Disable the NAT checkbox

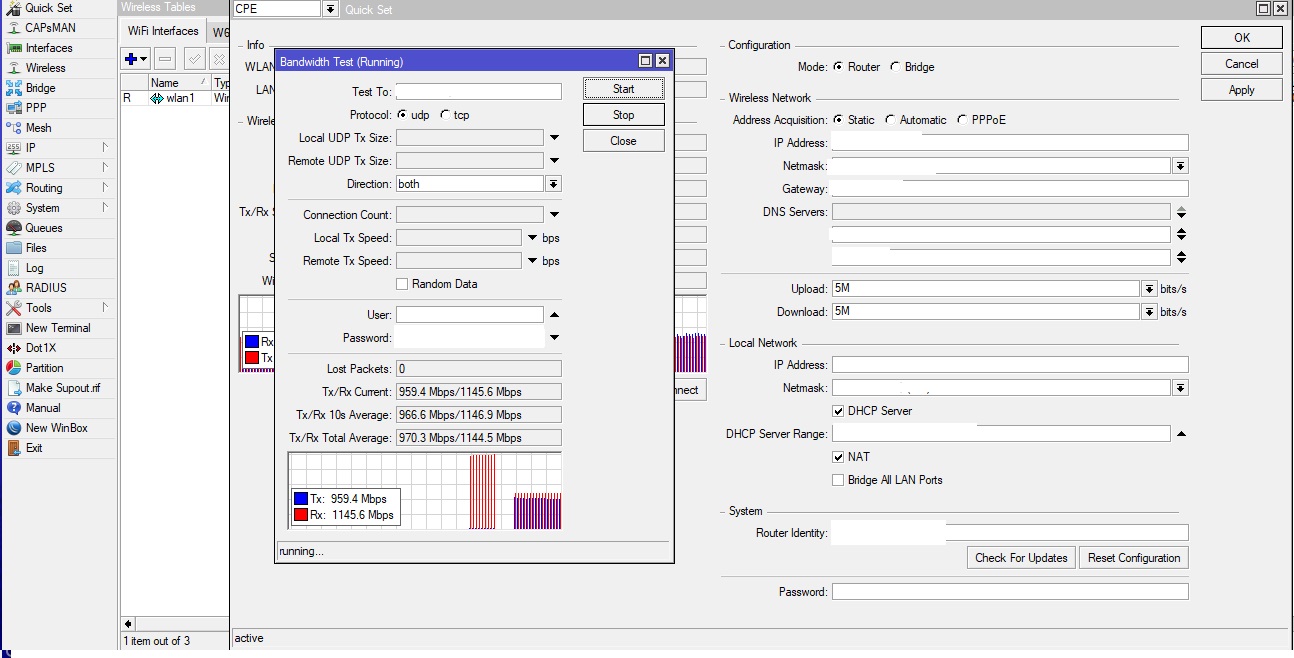point(838,457)
